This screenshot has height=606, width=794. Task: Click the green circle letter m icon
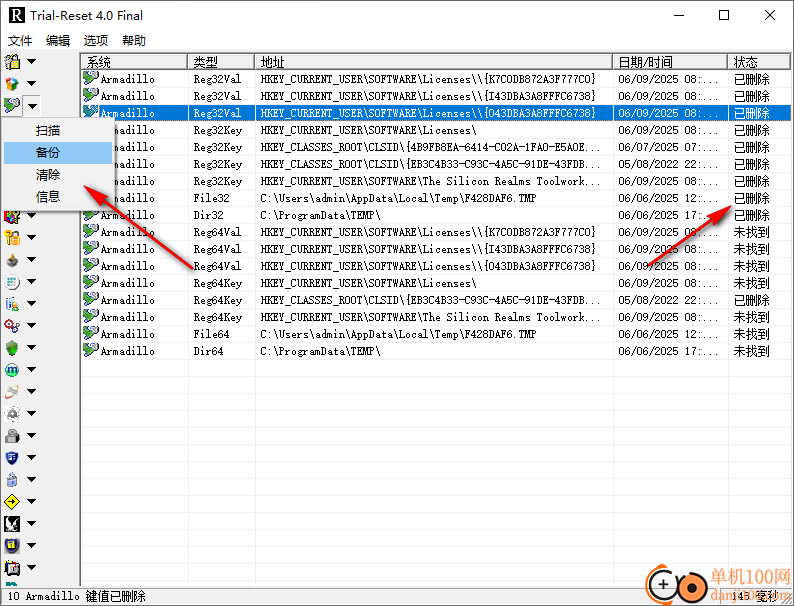(x=12, y=370)
